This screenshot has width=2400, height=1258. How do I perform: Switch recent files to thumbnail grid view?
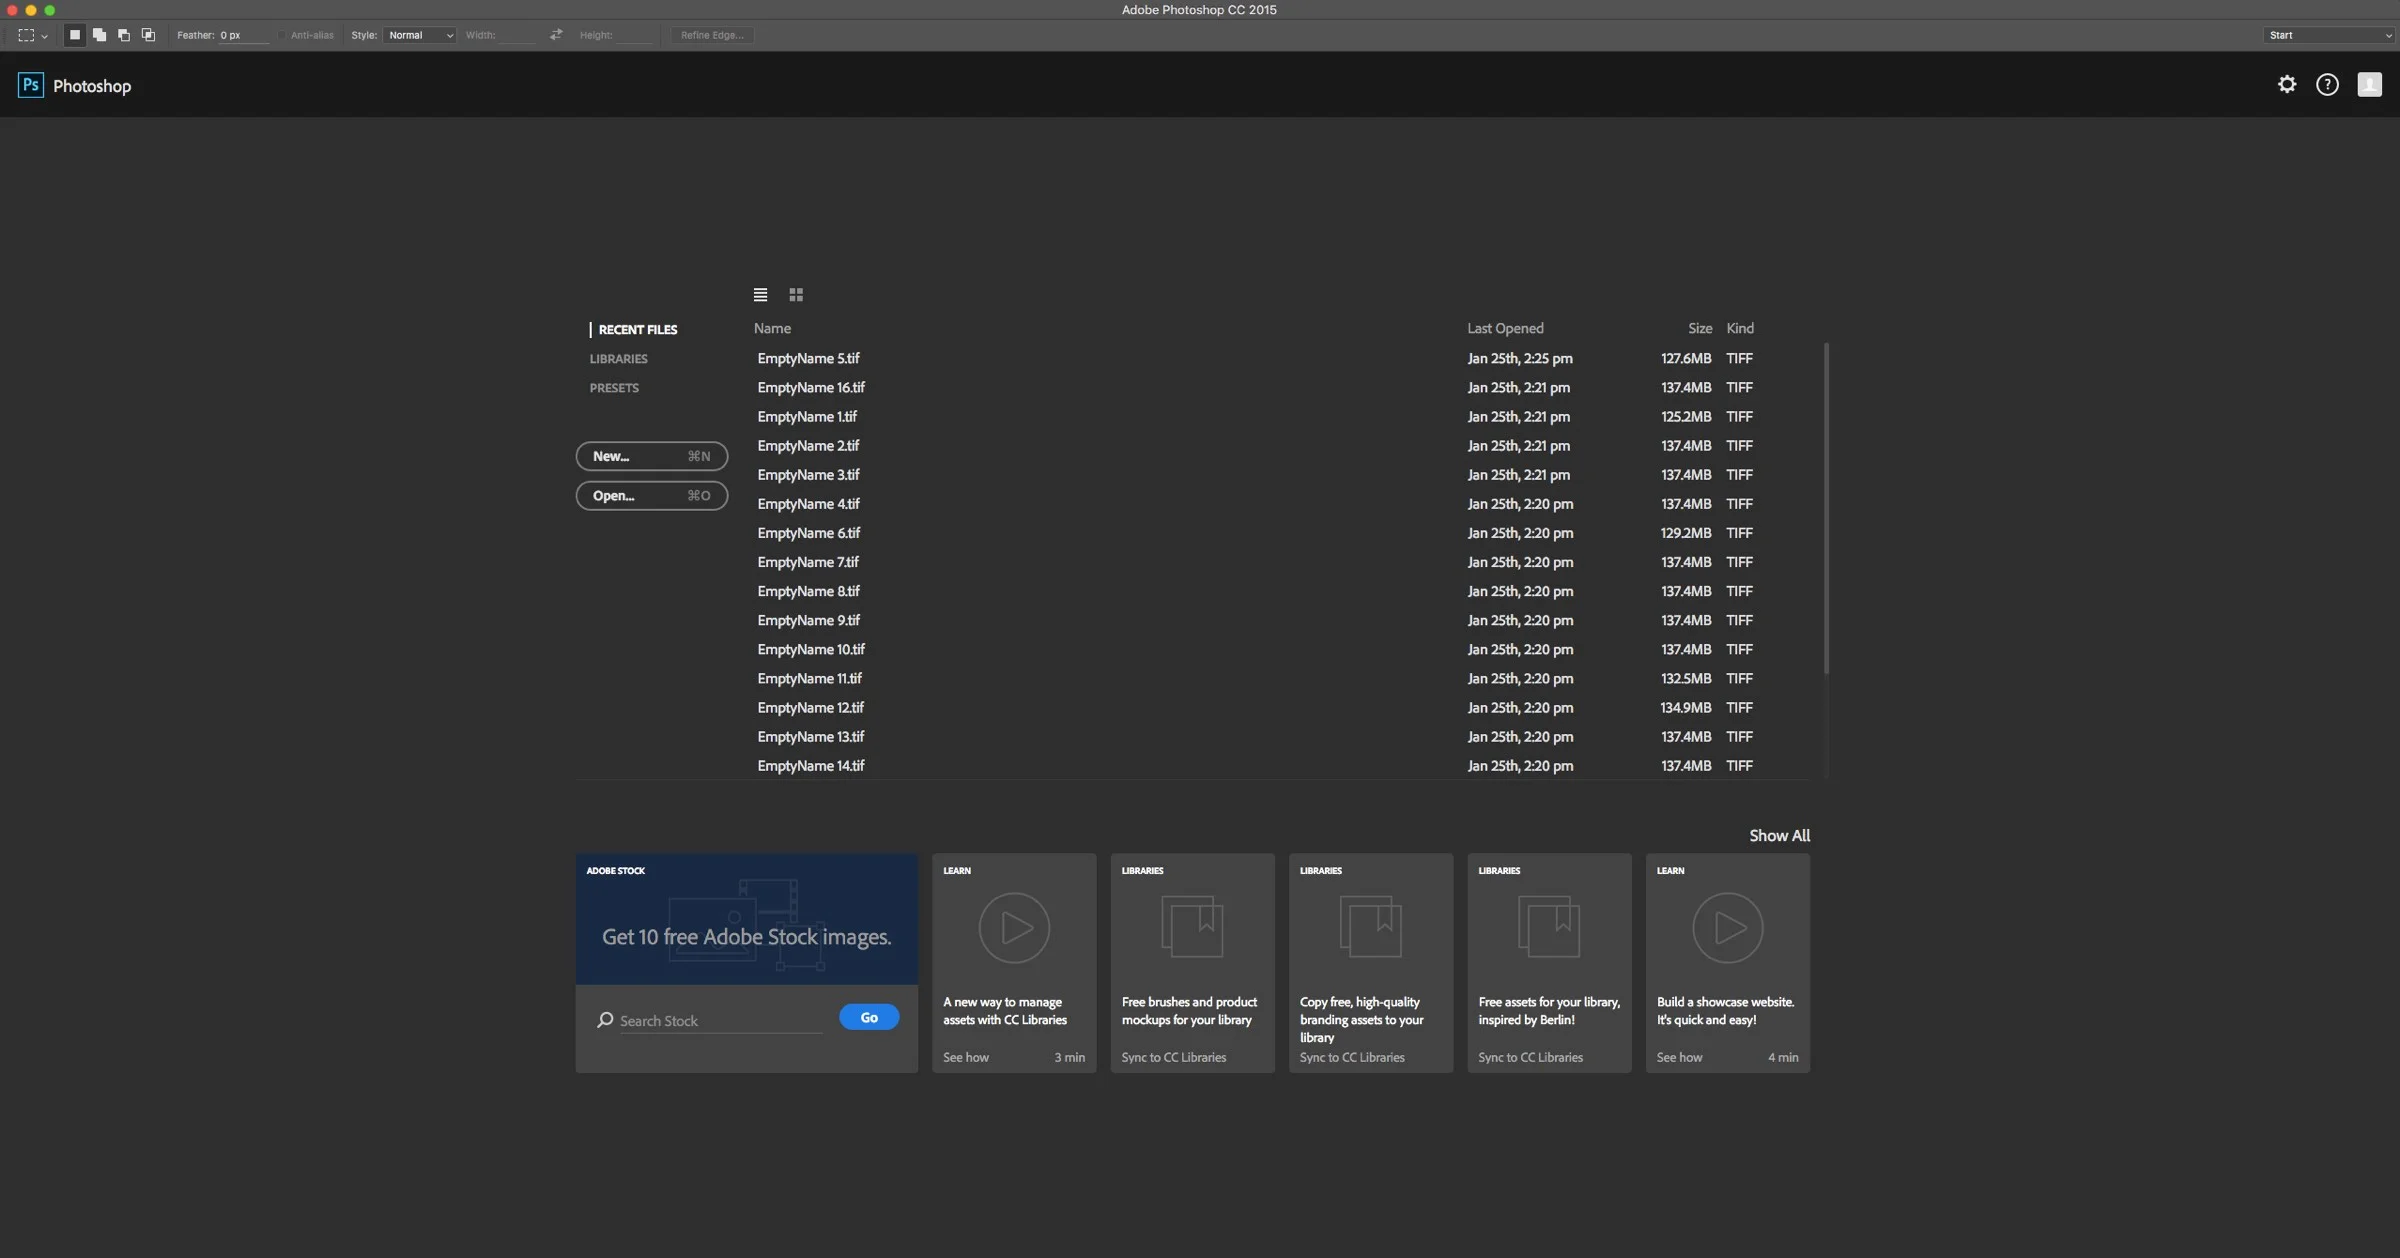click(x=796, y=295)
